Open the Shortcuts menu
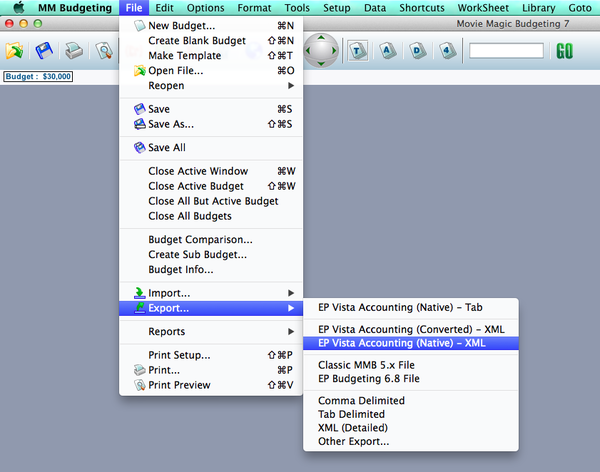Screen dimensions: 600x472 pyautogui.click(x=422, y=8)
